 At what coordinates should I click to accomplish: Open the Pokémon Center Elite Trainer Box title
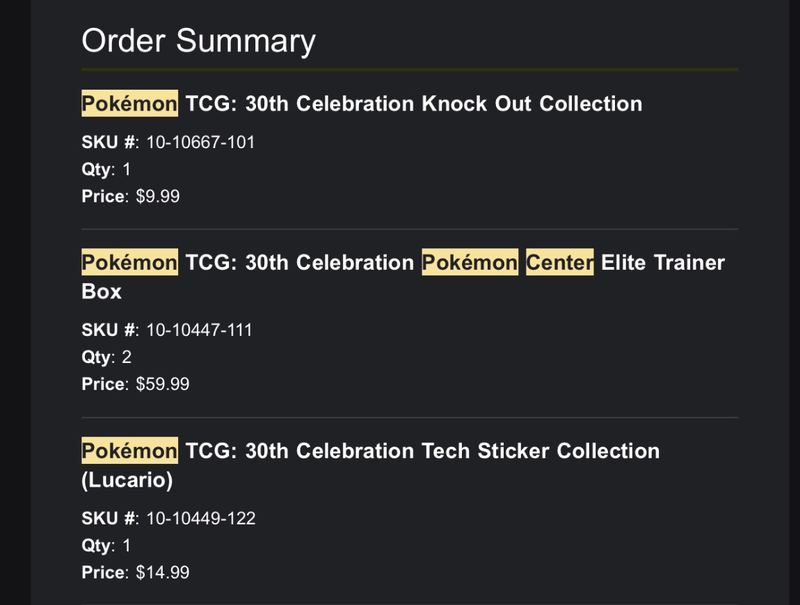(403, 277)
